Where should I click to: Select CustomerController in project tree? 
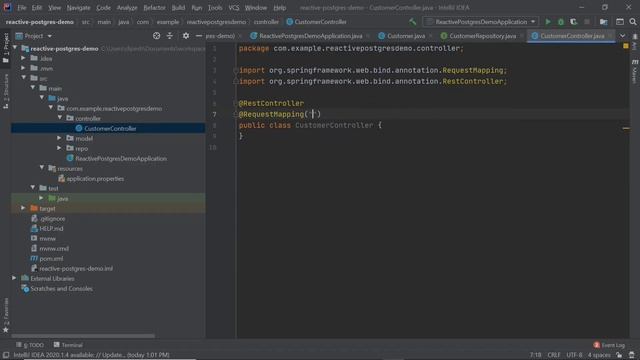point(110,128)
